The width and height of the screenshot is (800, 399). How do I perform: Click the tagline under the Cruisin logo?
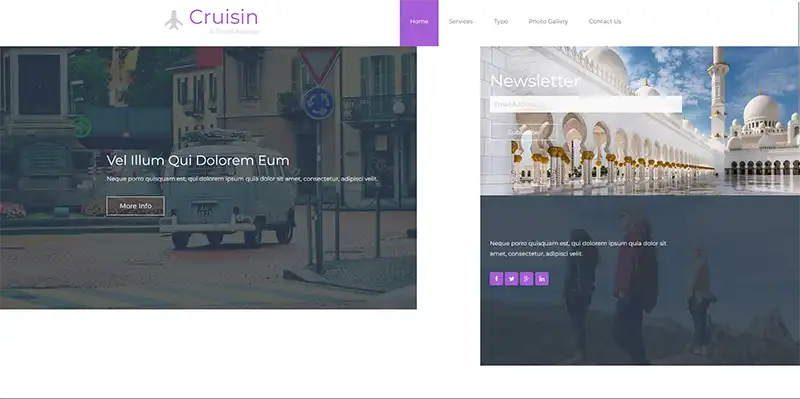coord(234,32)
